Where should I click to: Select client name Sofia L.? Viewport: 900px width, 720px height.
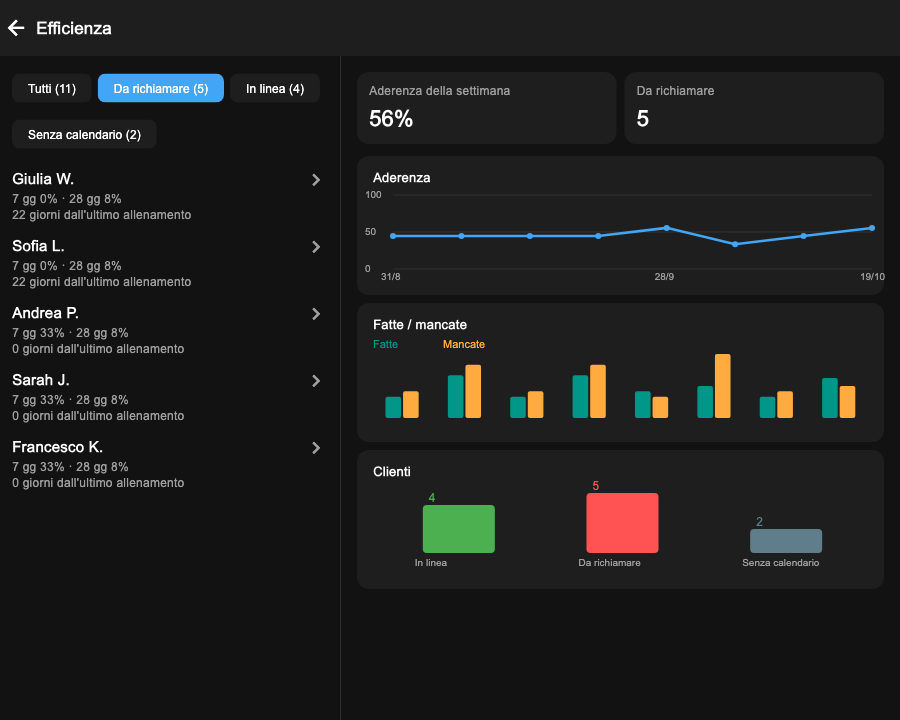38,246
